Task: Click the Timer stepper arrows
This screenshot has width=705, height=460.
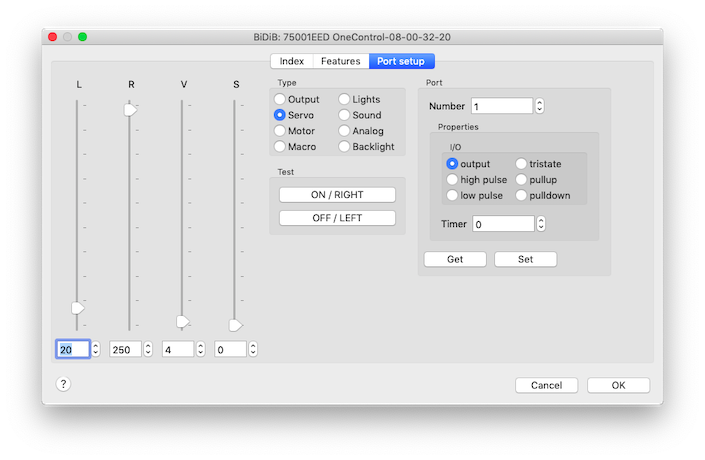Action: point(541,224)
